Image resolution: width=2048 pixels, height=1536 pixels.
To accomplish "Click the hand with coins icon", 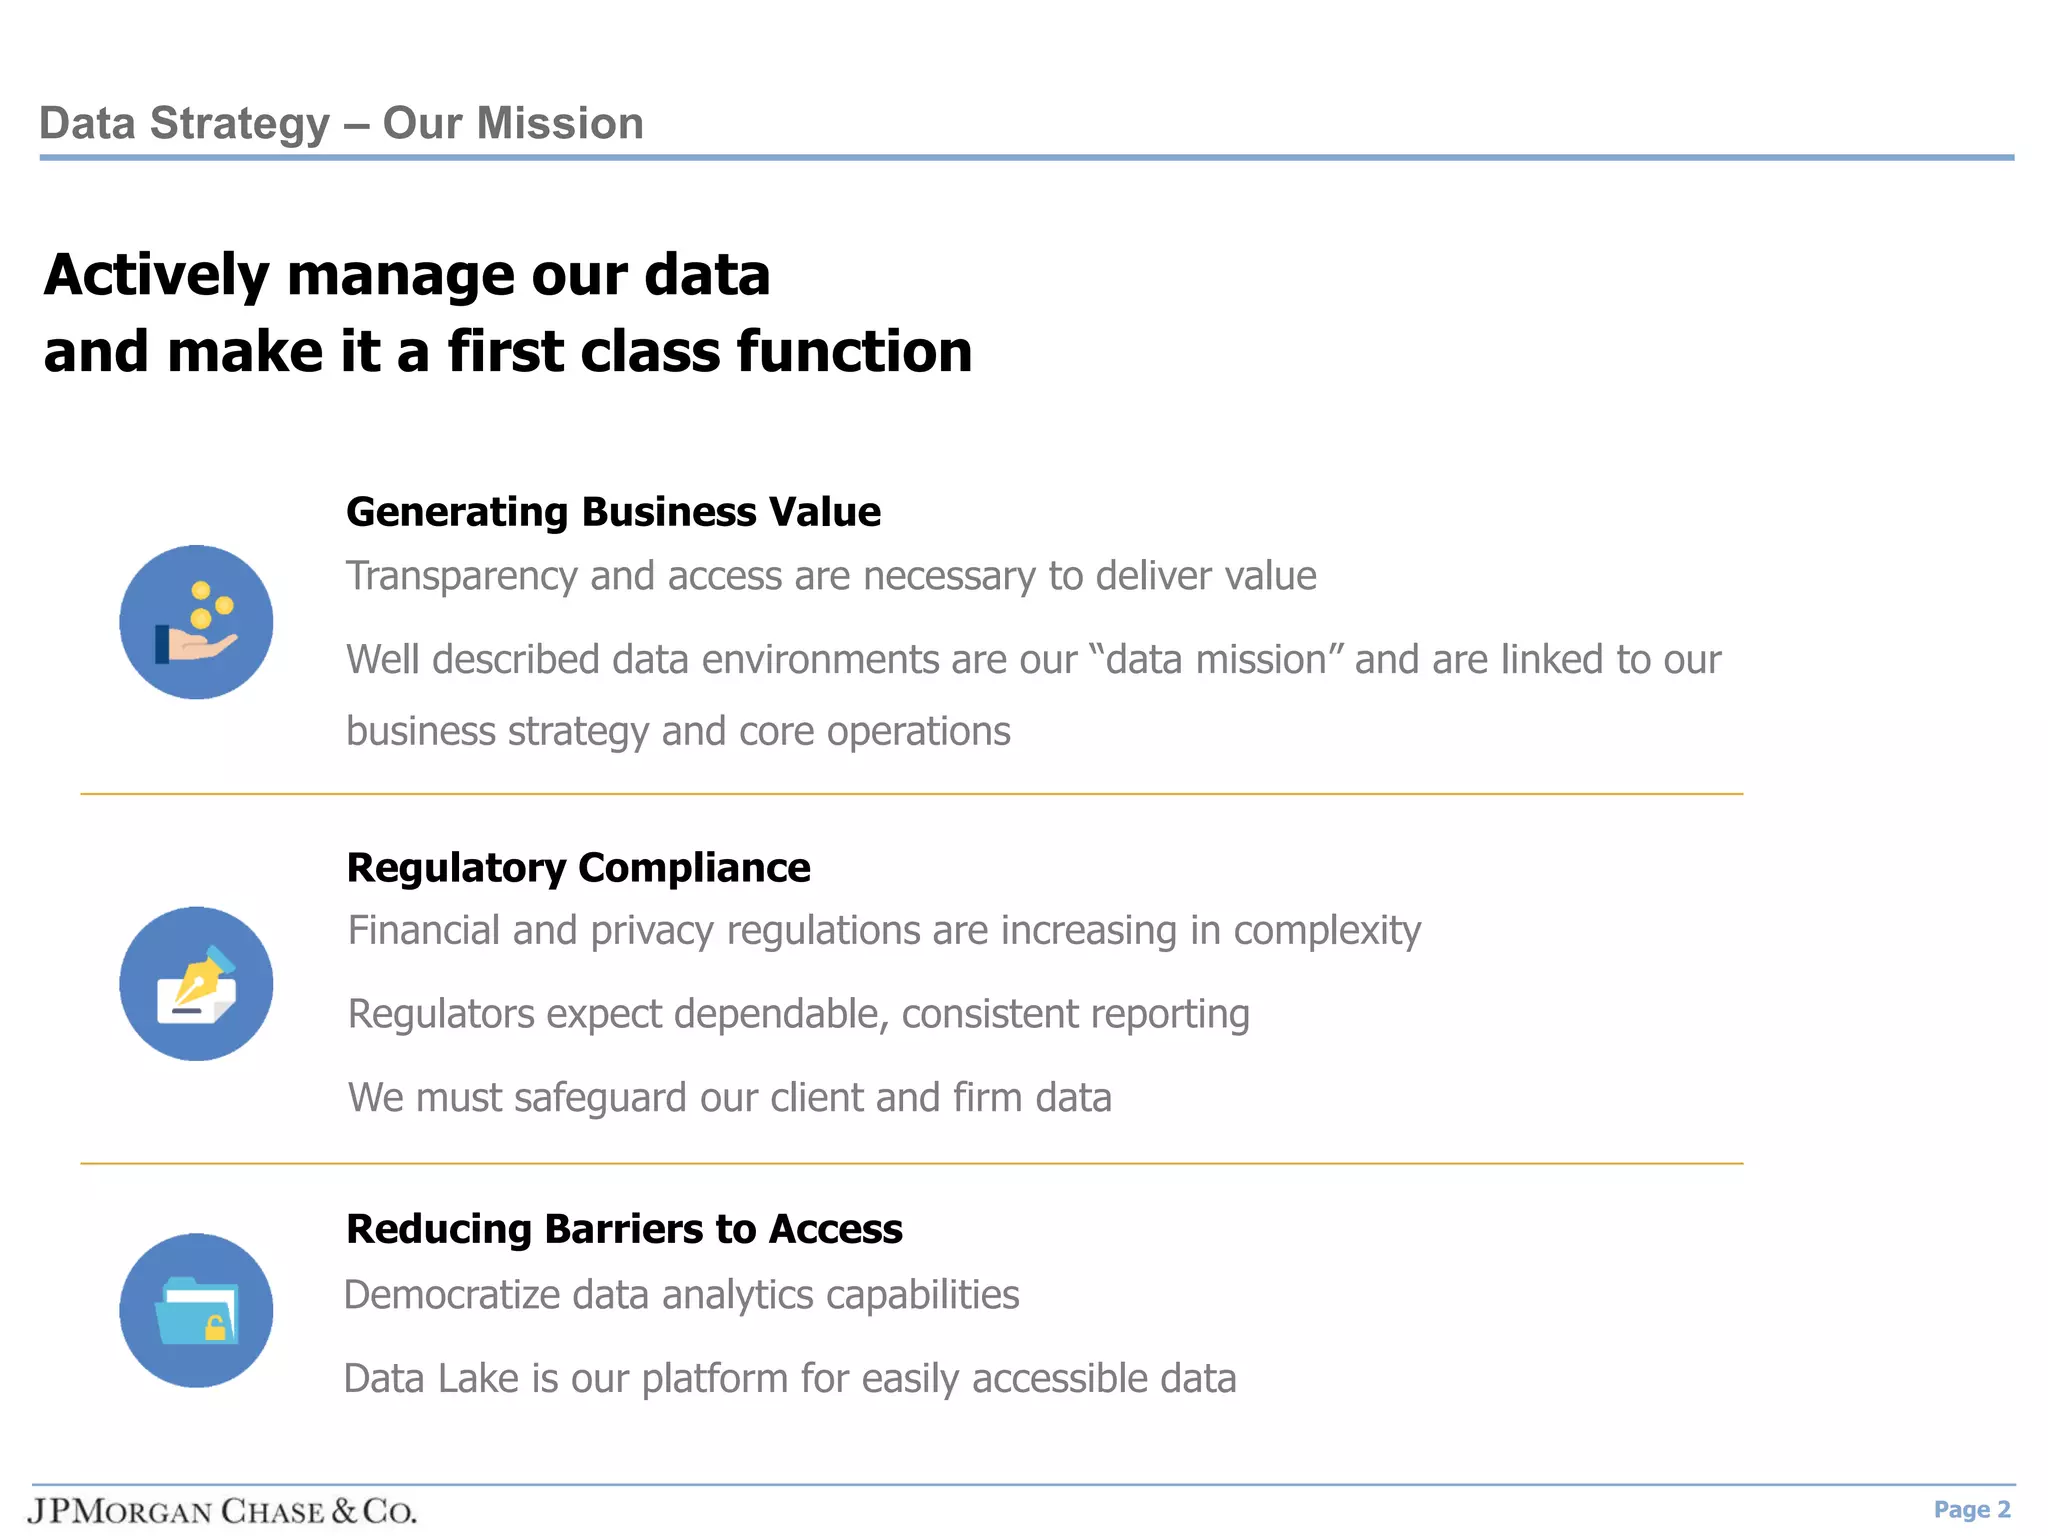I will coord(196,622).
